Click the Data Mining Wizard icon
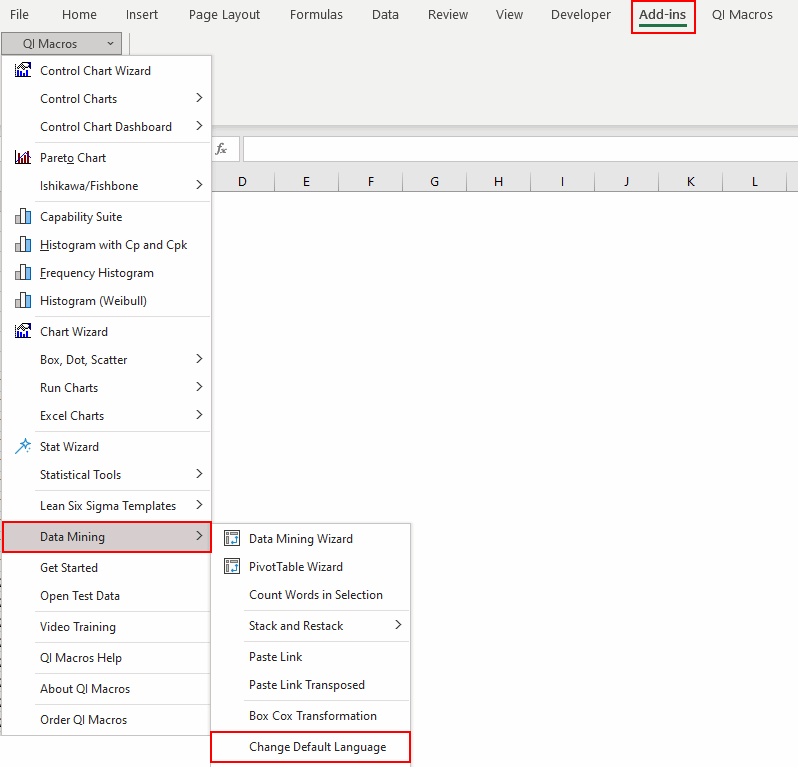This screenshot has height=767, width=798. pos(232,538)
